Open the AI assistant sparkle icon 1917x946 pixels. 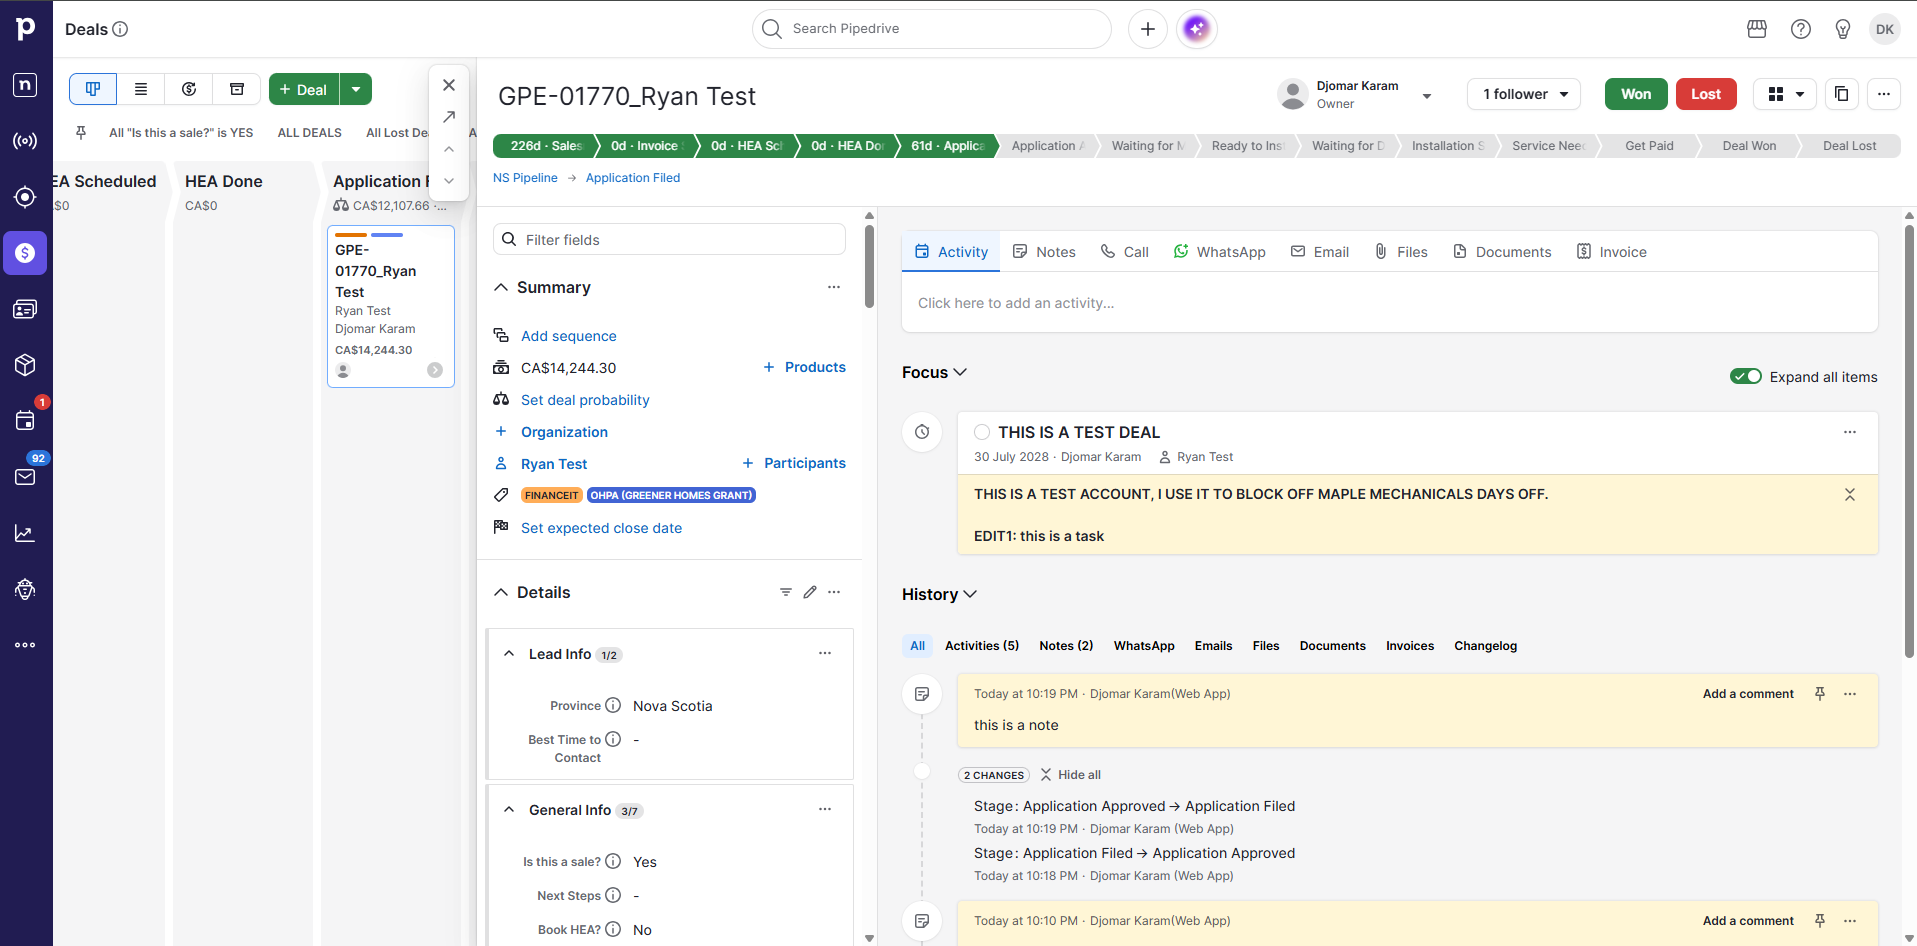(1197, 29)
